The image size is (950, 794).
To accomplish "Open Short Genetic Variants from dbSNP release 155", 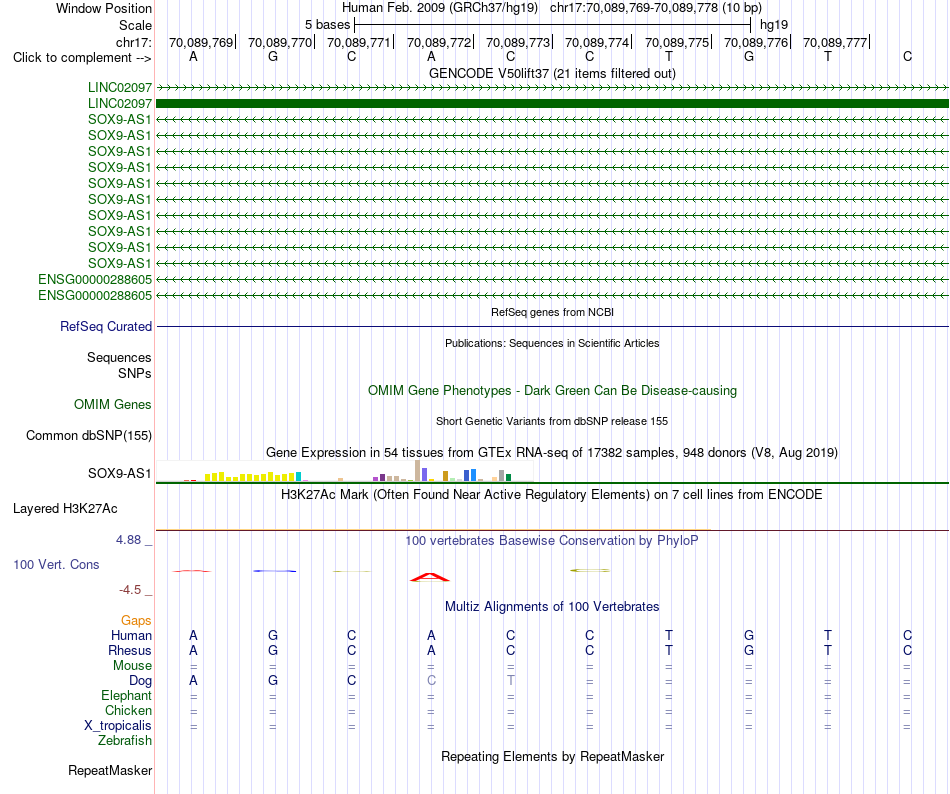I will click(x=552, y=422).
